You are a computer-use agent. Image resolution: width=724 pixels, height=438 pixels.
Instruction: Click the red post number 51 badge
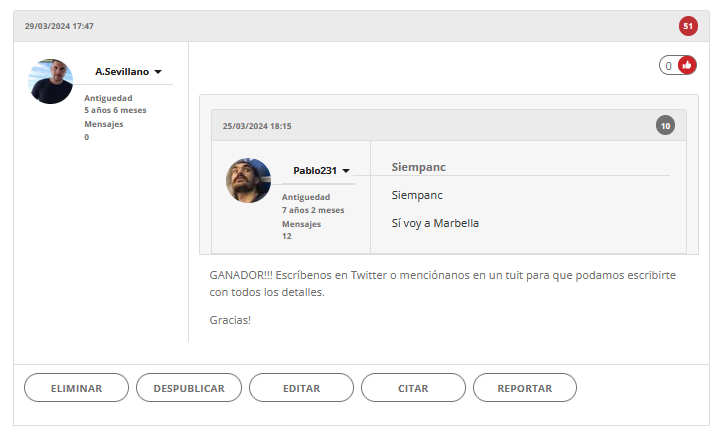coord(688,26)
